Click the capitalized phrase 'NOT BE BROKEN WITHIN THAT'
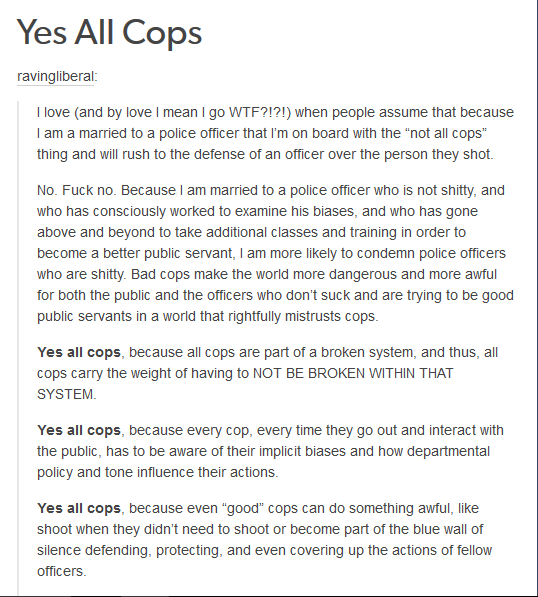Image resolution: width=538 pixels, height=597 pixels. point(353,374)
